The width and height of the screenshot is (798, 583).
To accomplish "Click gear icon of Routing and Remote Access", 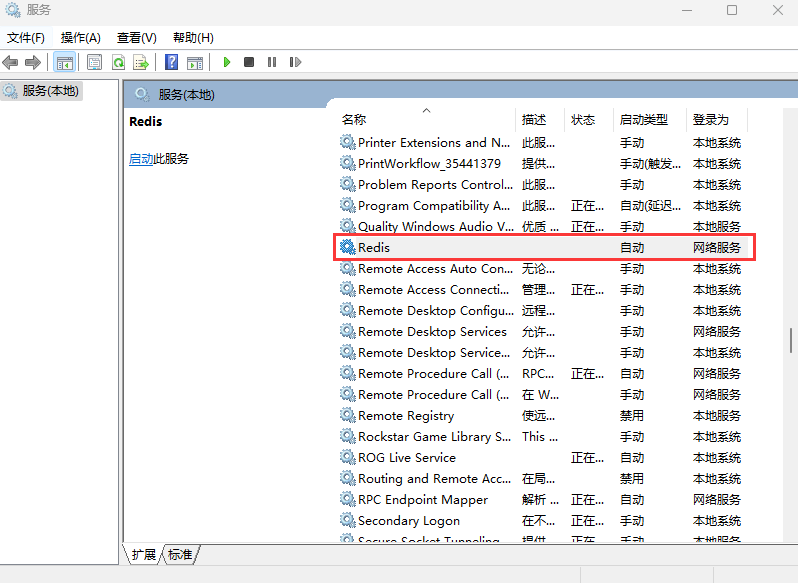I will click(348, 478).
